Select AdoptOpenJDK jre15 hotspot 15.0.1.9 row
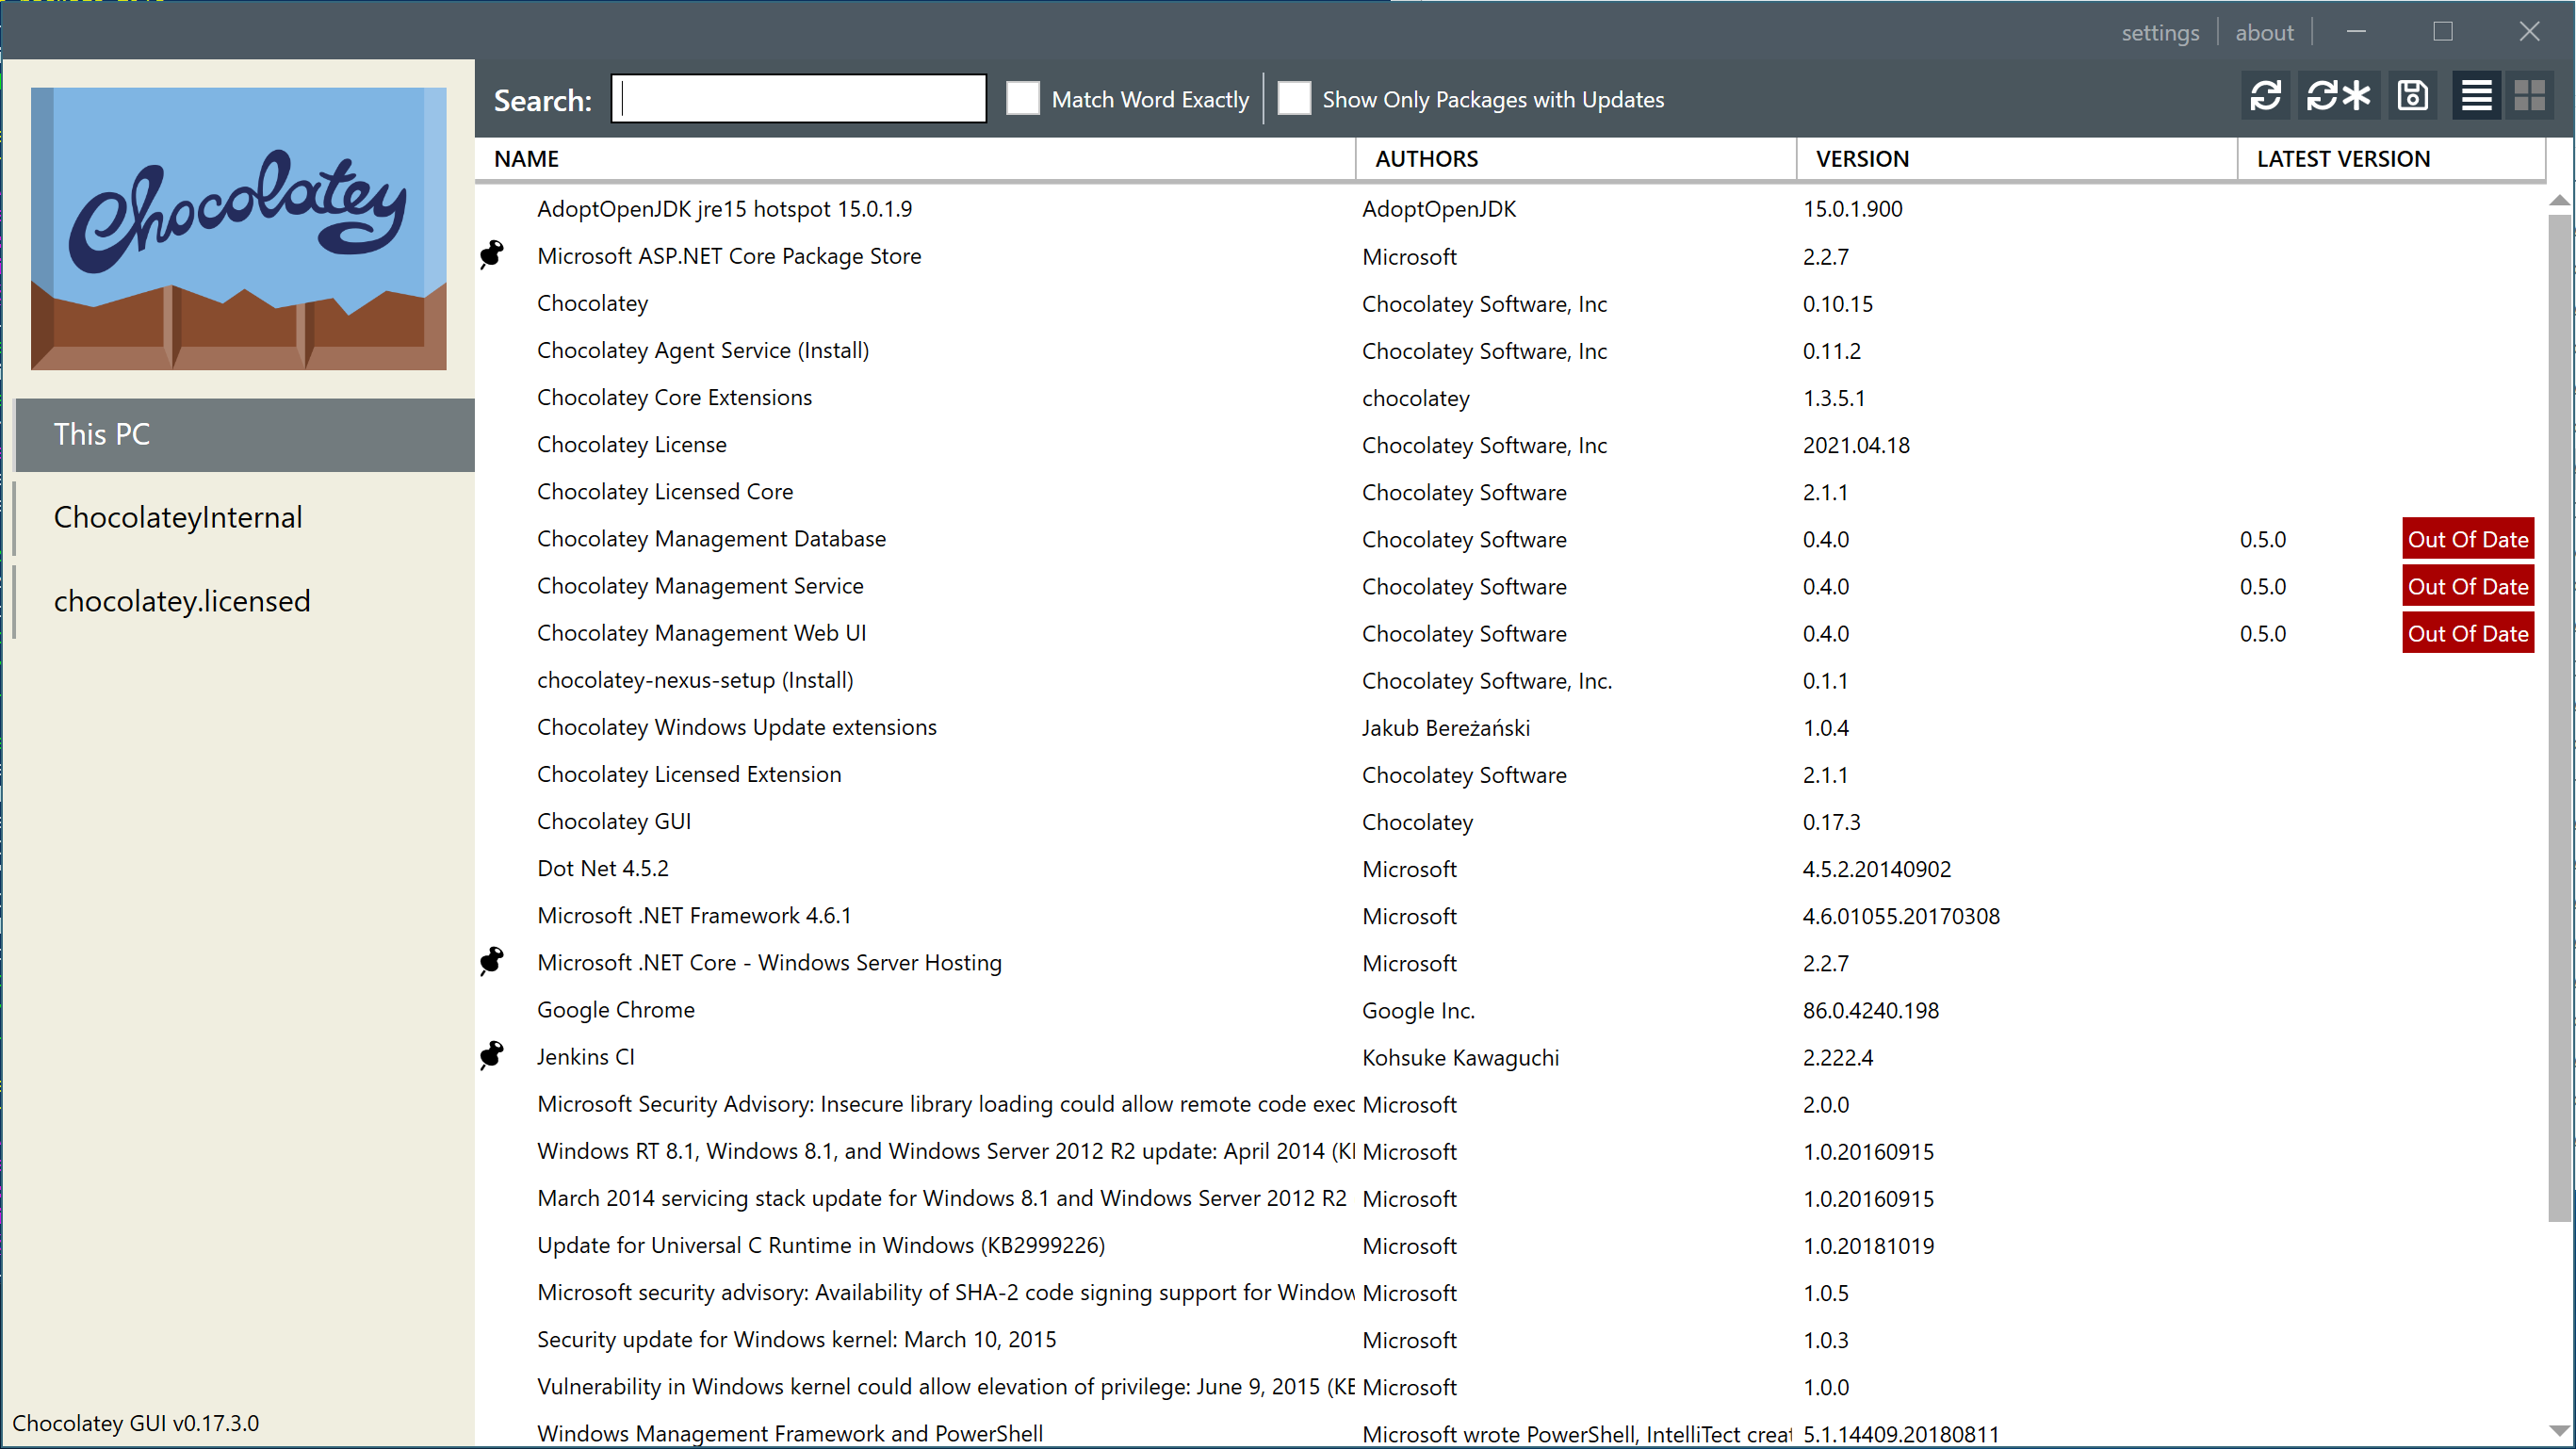The height and width of the screenshot is (1449, 2576). tap(1510, 209)
